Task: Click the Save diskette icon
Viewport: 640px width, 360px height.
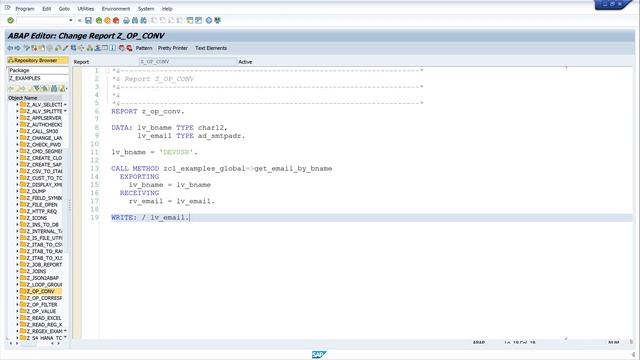Action: (88, 20)
